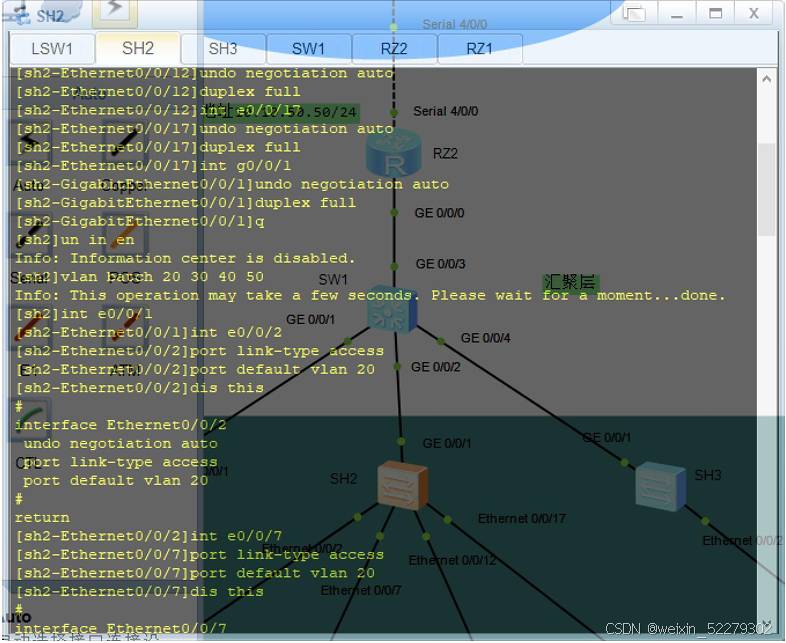Select the Copper cable icon in background palette
Image resolution: width=786 pixels, height=643 pixels.
point(123,144)
